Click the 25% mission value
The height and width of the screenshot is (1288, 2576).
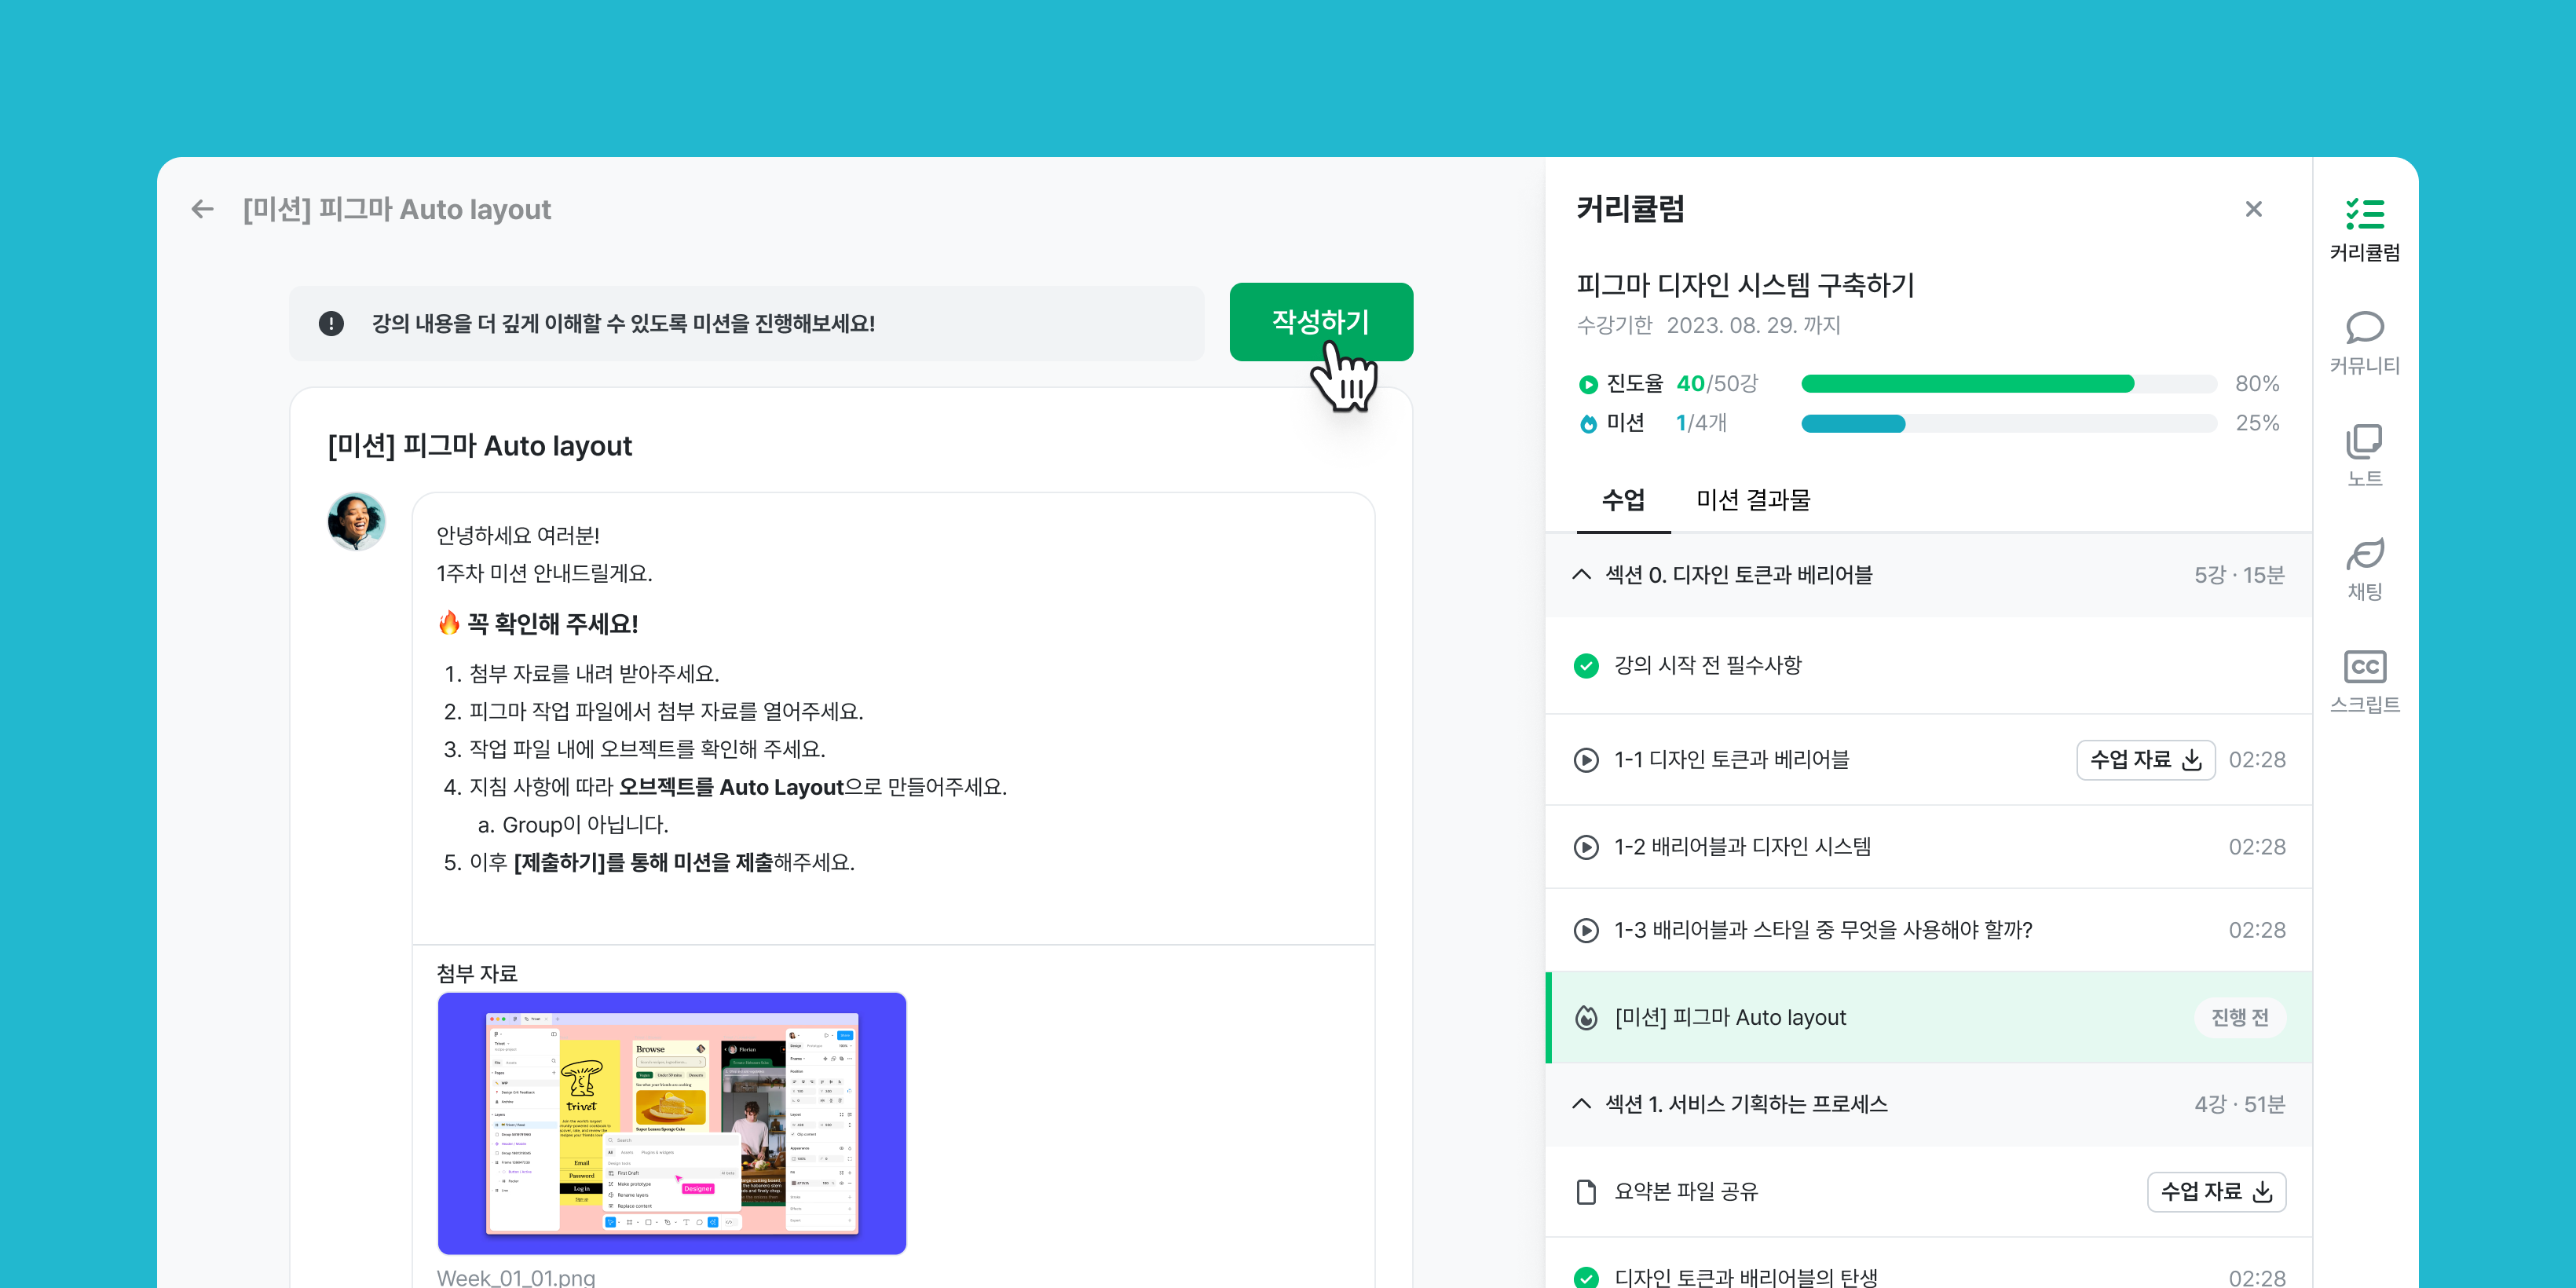[2257, 423]
